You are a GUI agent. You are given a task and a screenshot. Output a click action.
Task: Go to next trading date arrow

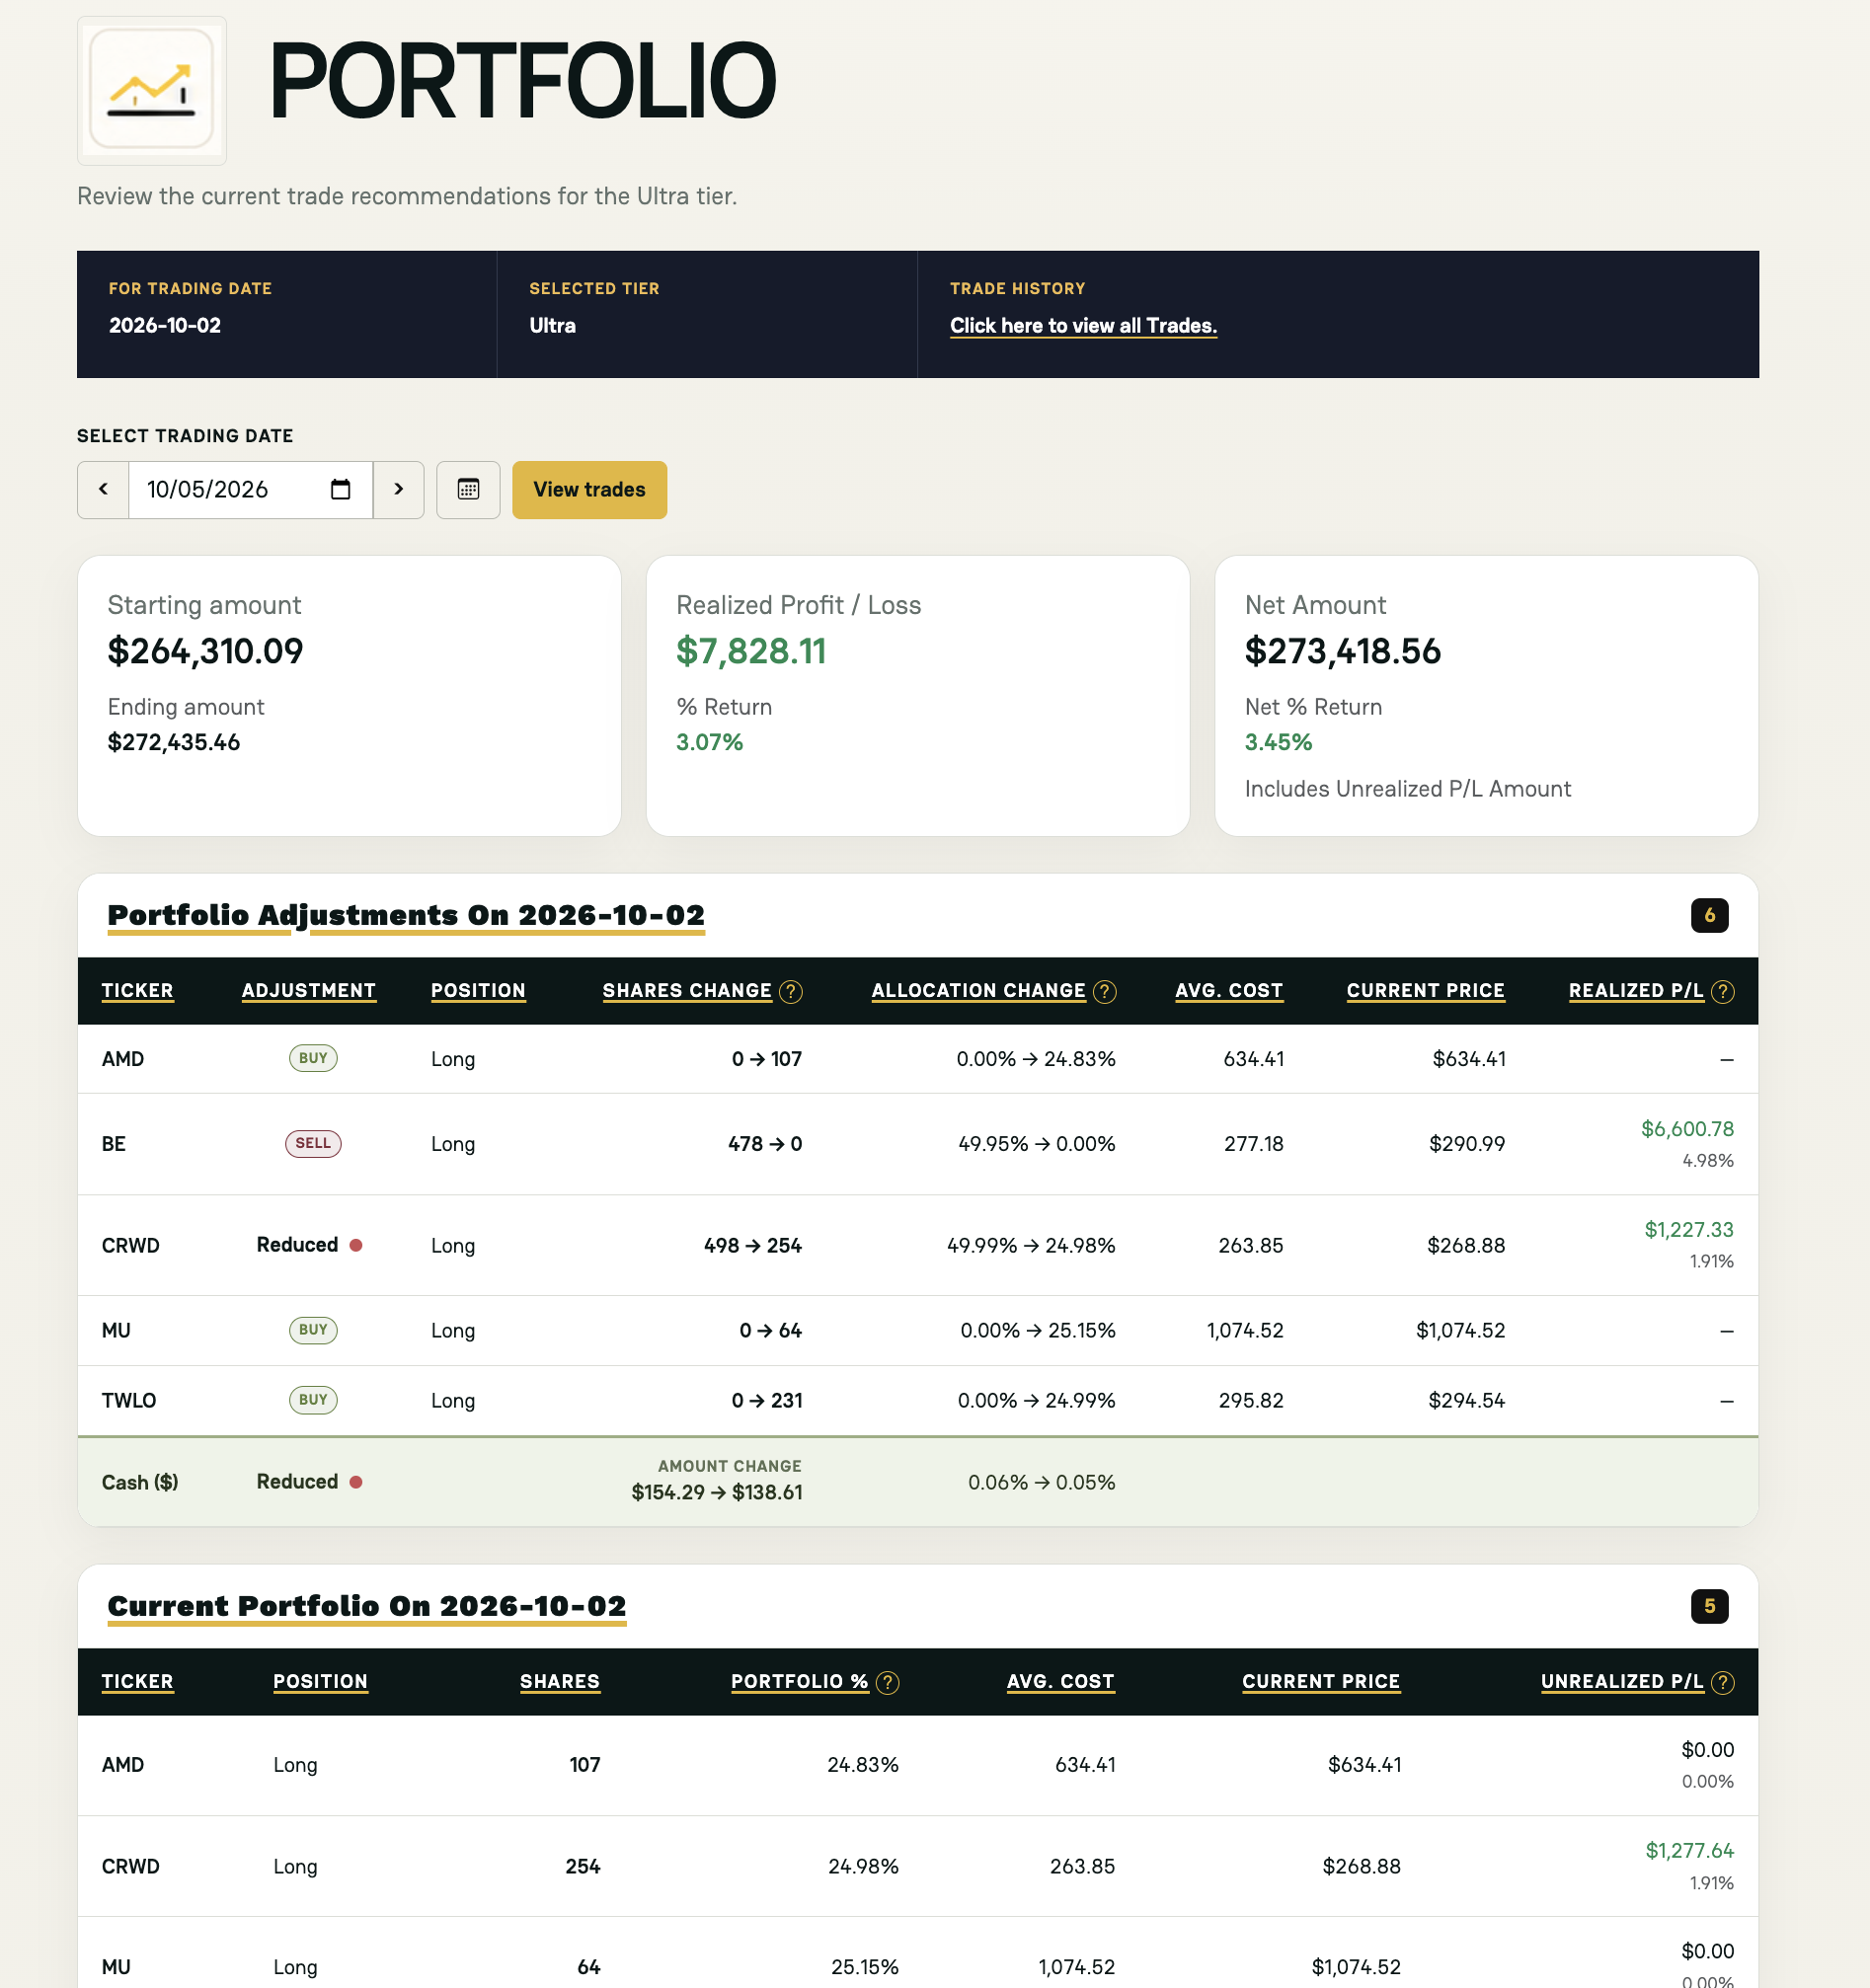(398, 489)
